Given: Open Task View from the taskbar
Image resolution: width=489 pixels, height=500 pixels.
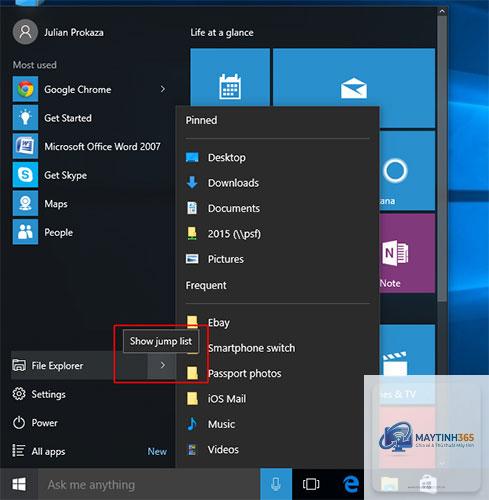Looking at the screenshot, I should point(311,484).
